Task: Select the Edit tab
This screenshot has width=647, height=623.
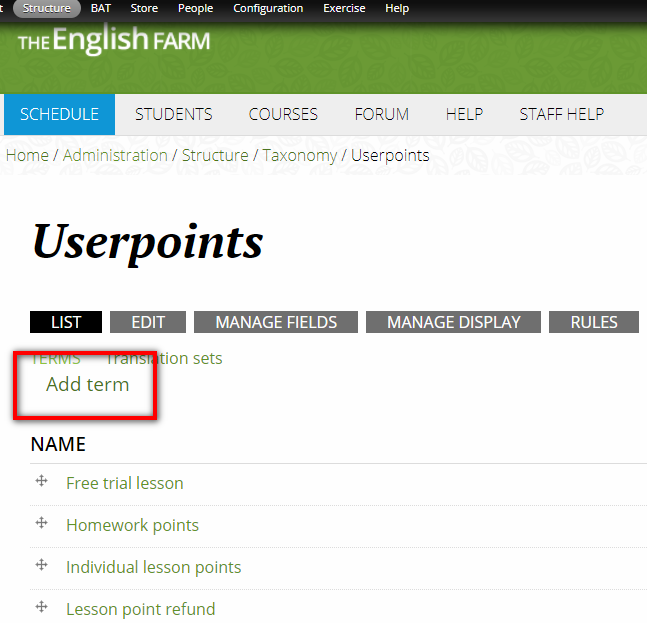Action: (x=148, y=322)
